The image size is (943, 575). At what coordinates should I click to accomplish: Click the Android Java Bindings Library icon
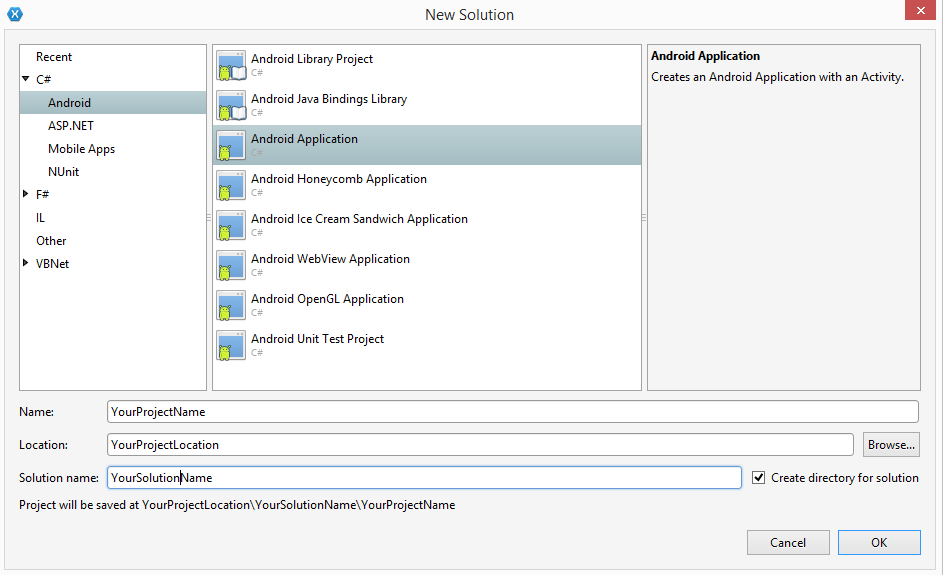231,105
